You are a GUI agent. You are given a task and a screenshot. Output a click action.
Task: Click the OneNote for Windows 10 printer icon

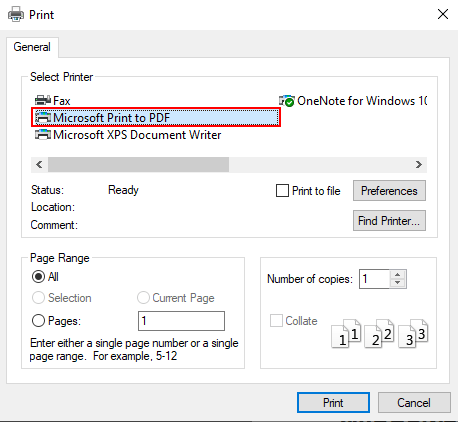click(287, 101)
